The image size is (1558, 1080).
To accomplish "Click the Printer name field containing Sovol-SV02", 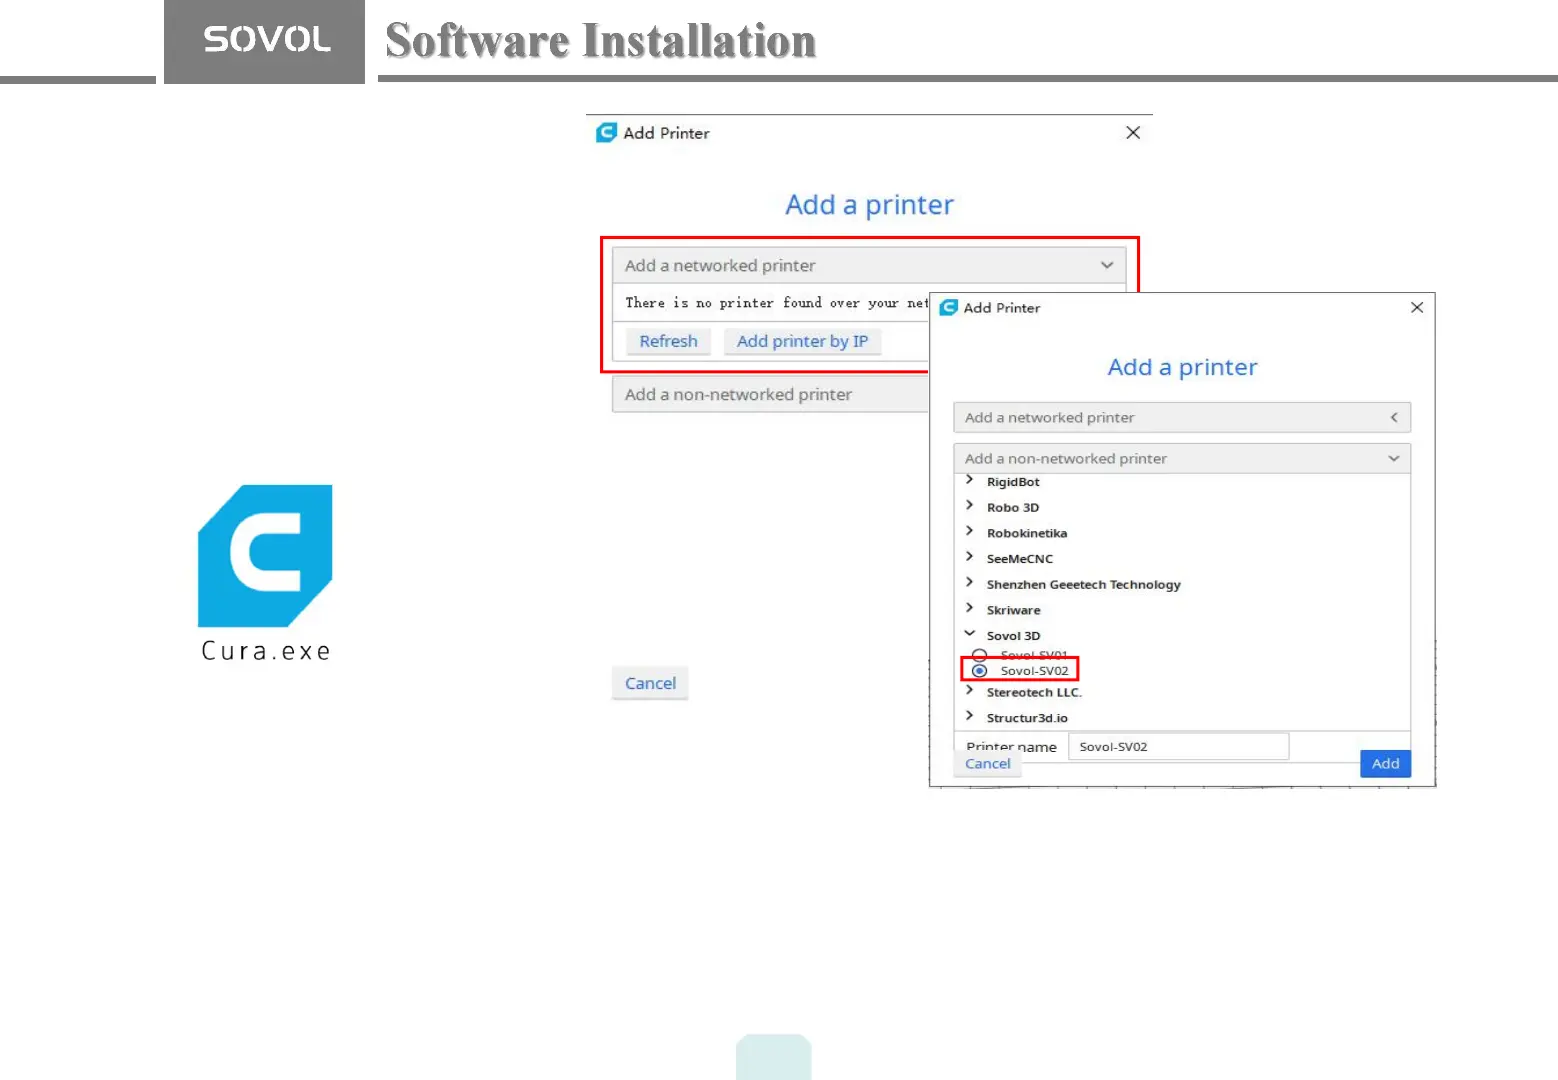I will (1179, 747).
